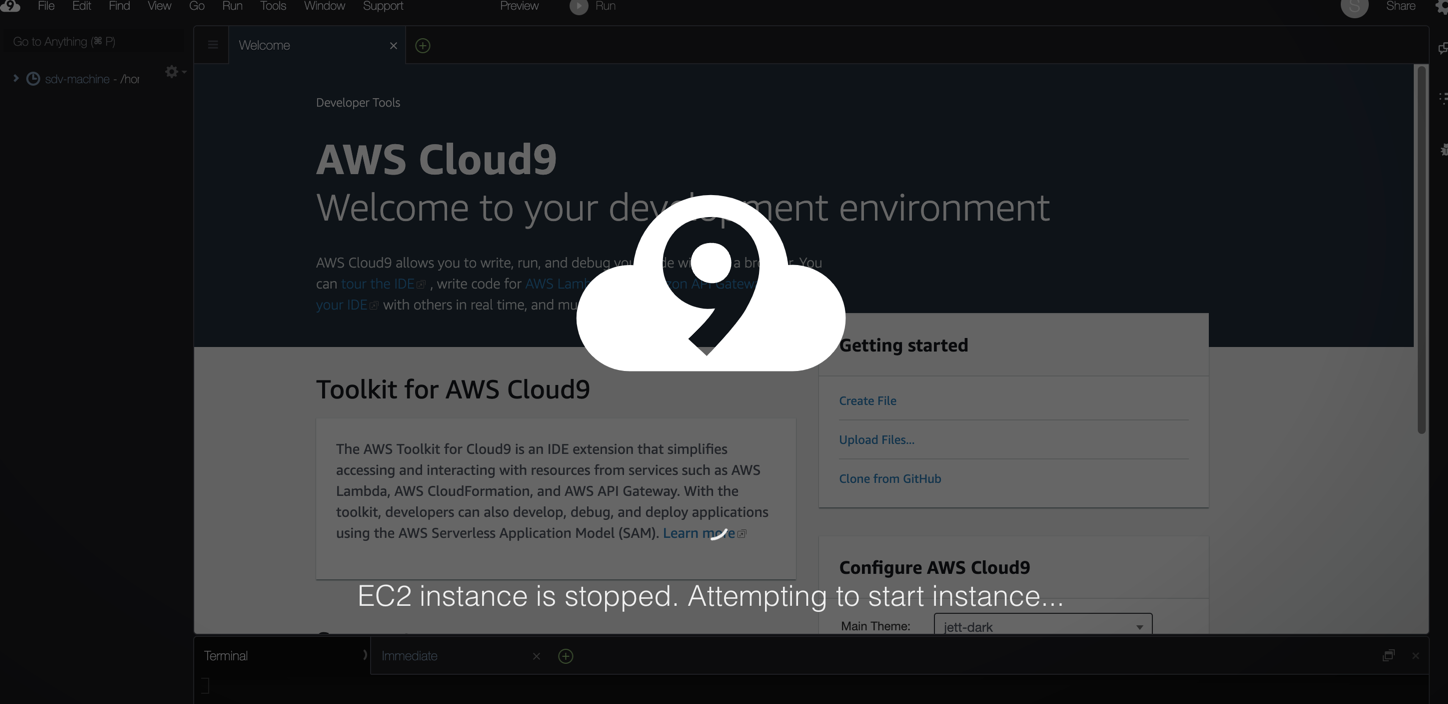Open the File menu

(x=46, y=6)
